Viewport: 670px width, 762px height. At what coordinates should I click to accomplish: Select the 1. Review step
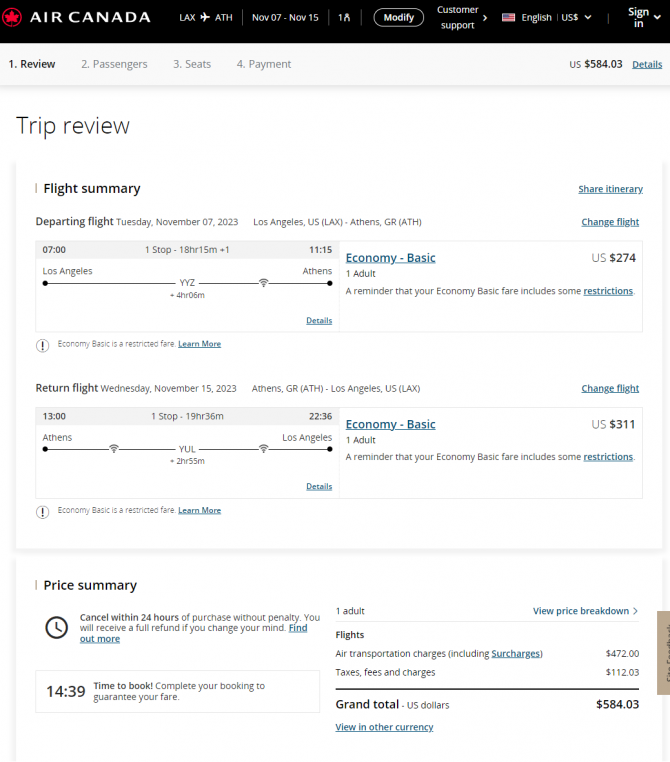click(32, 64)
